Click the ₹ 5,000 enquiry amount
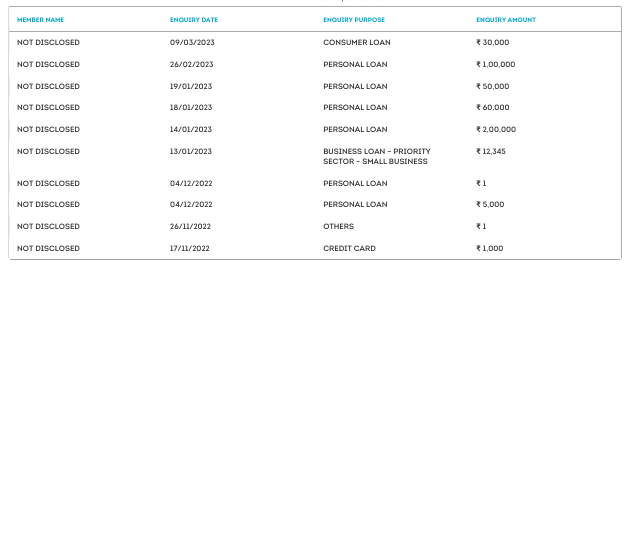The image size is (631, 536). [x=490, y=205]
